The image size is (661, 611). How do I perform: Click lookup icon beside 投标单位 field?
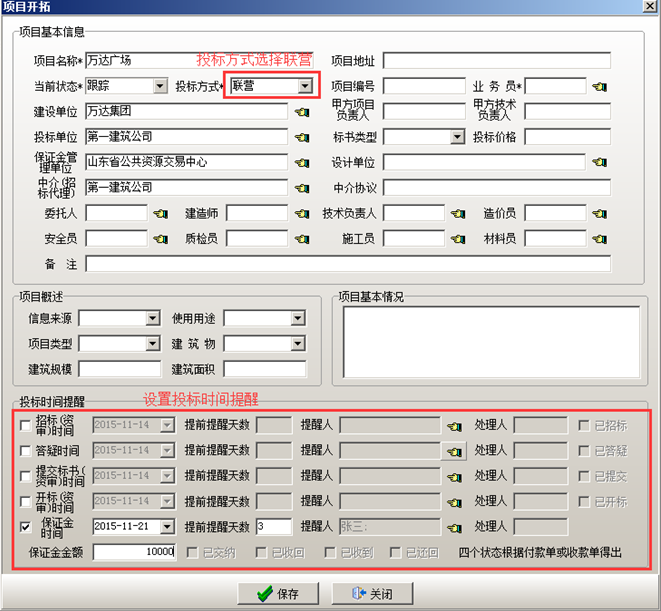pyautogui.click(x=301, y=137)
